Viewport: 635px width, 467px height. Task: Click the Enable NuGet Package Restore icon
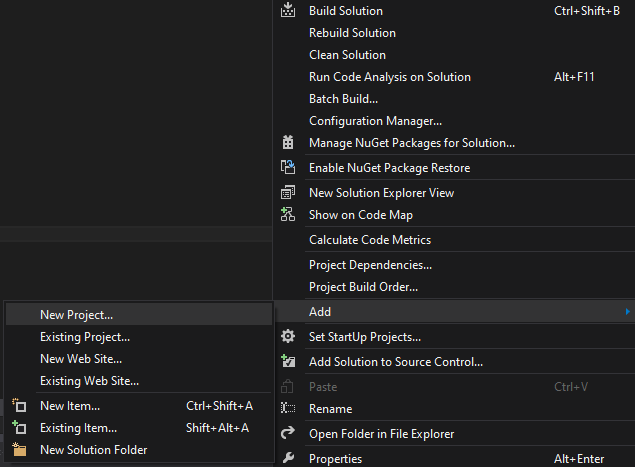(288, 167)
